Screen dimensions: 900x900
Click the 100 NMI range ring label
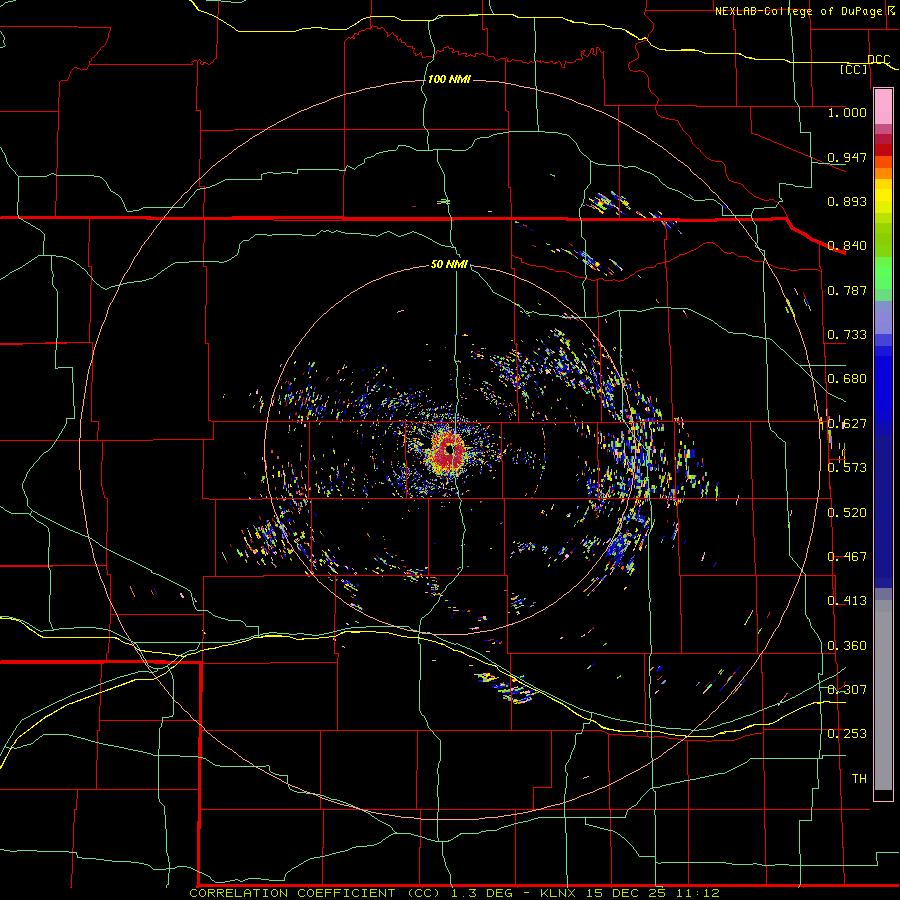(x=449, y=79)
